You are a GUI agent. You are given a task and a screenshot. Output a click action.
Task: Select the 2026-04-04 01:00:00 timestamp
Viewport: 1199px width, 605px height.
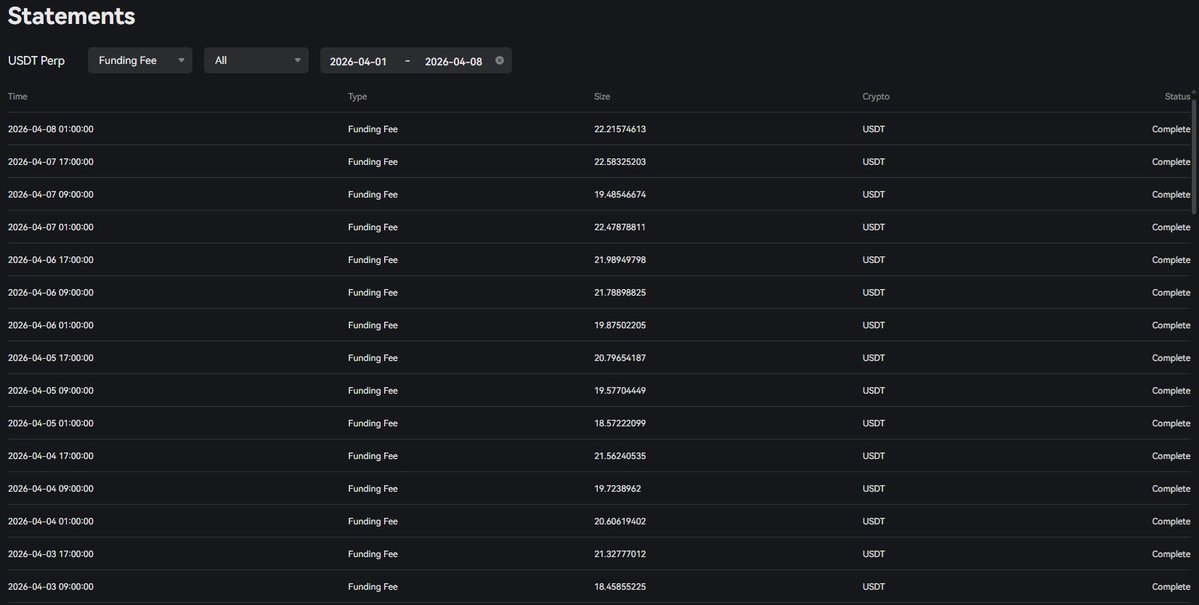click(x=50, y=522)
